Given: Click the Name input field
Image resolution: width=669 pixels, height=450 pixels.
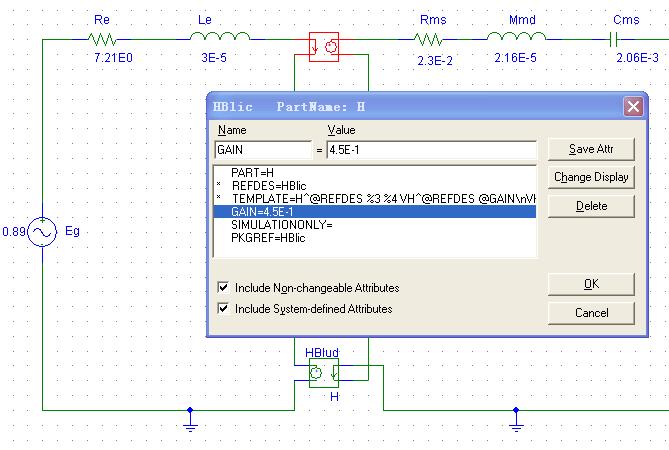Looking at the screenshot, I should point(262,150).
